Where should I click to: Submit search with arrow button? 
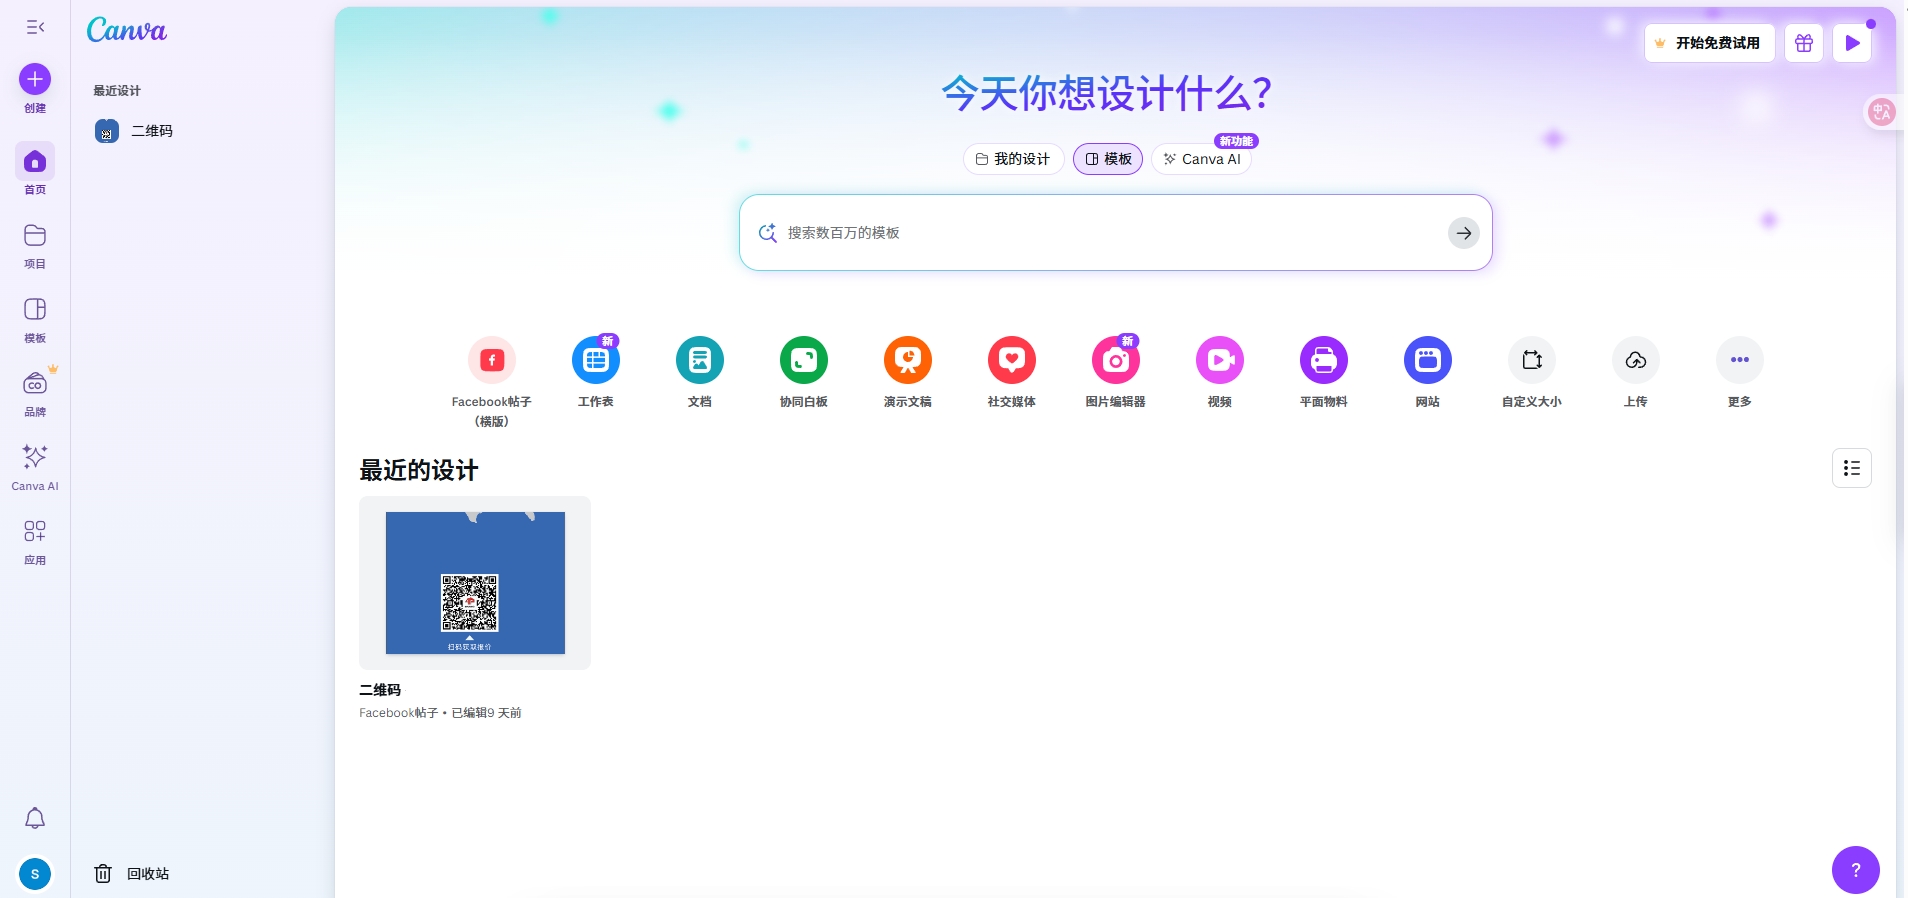coord(1464,233)
